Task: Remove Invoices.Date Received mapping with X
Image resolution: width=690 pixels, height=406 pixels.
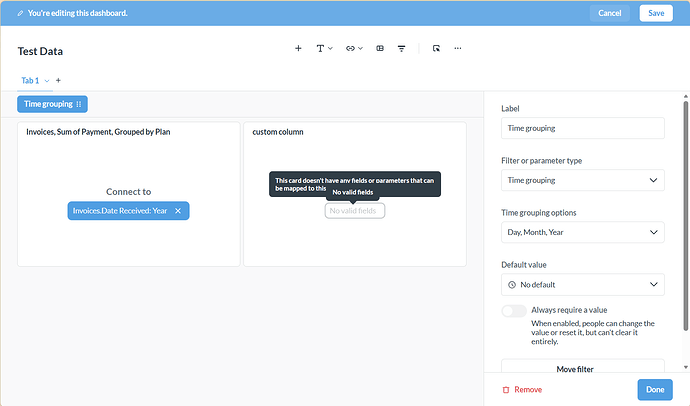Action: coord(178,211)
